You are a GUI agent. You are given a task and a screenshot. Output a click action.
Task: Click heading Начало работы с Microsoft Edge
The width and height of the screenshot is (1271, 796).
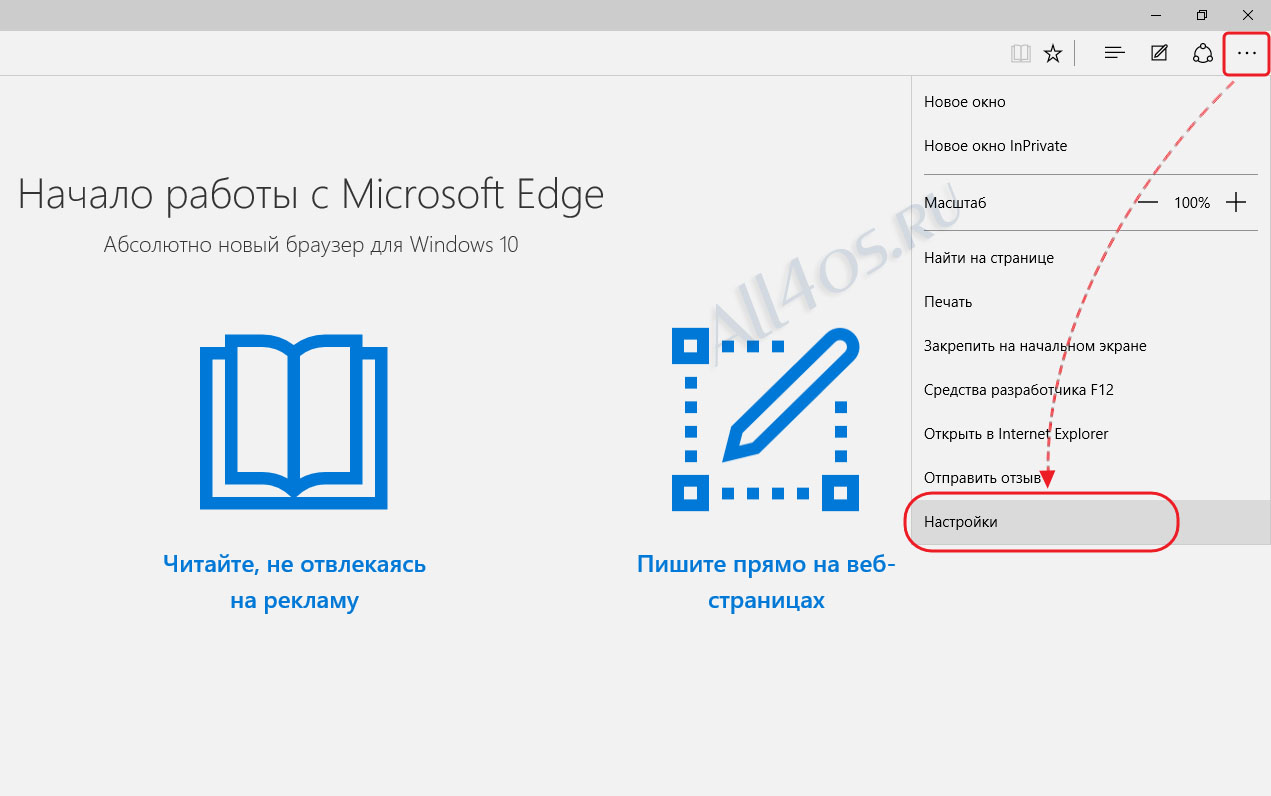click(311, 193)
